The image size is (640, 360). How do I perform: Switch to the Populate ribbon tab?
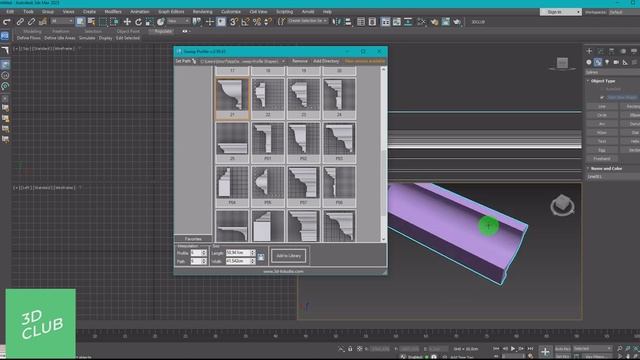point(163,31)
